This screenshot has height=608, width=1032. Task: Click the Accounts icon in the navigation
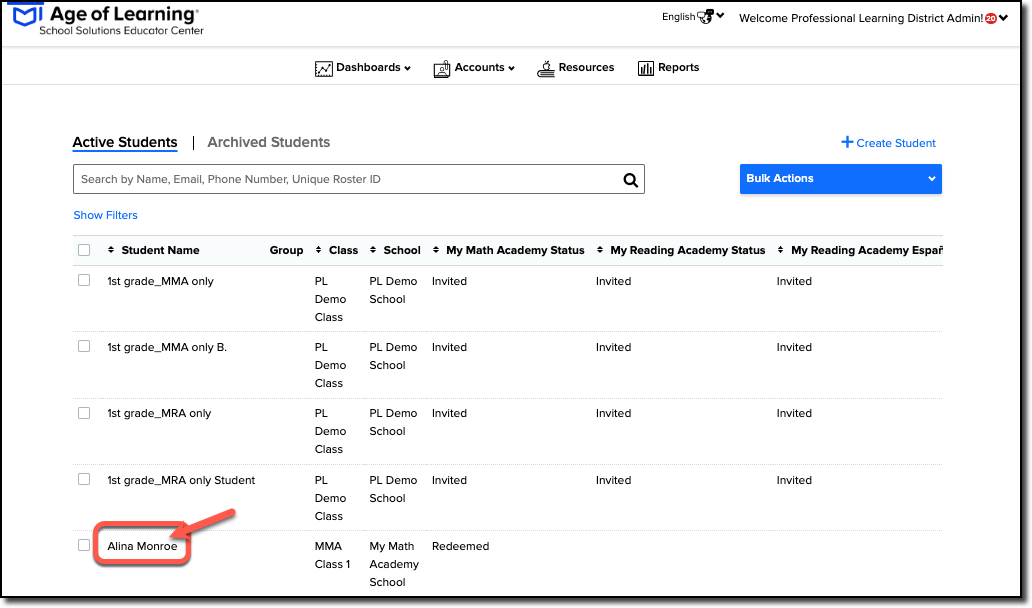coord(442,68)
